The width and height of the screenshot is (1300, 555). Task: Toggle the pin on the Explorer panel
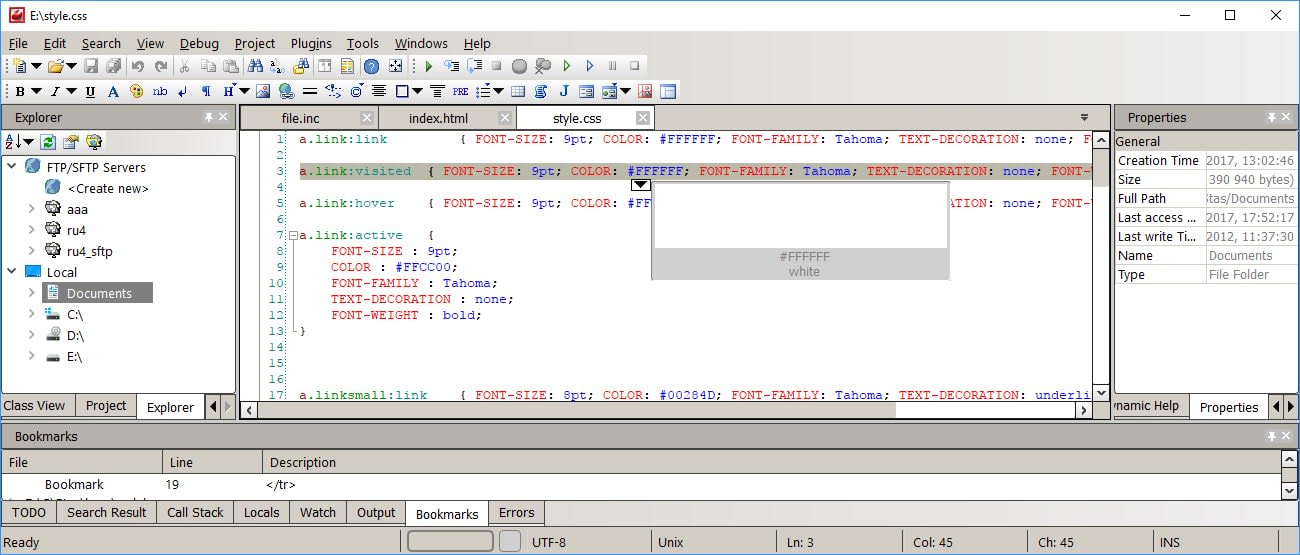pos(208,118)
